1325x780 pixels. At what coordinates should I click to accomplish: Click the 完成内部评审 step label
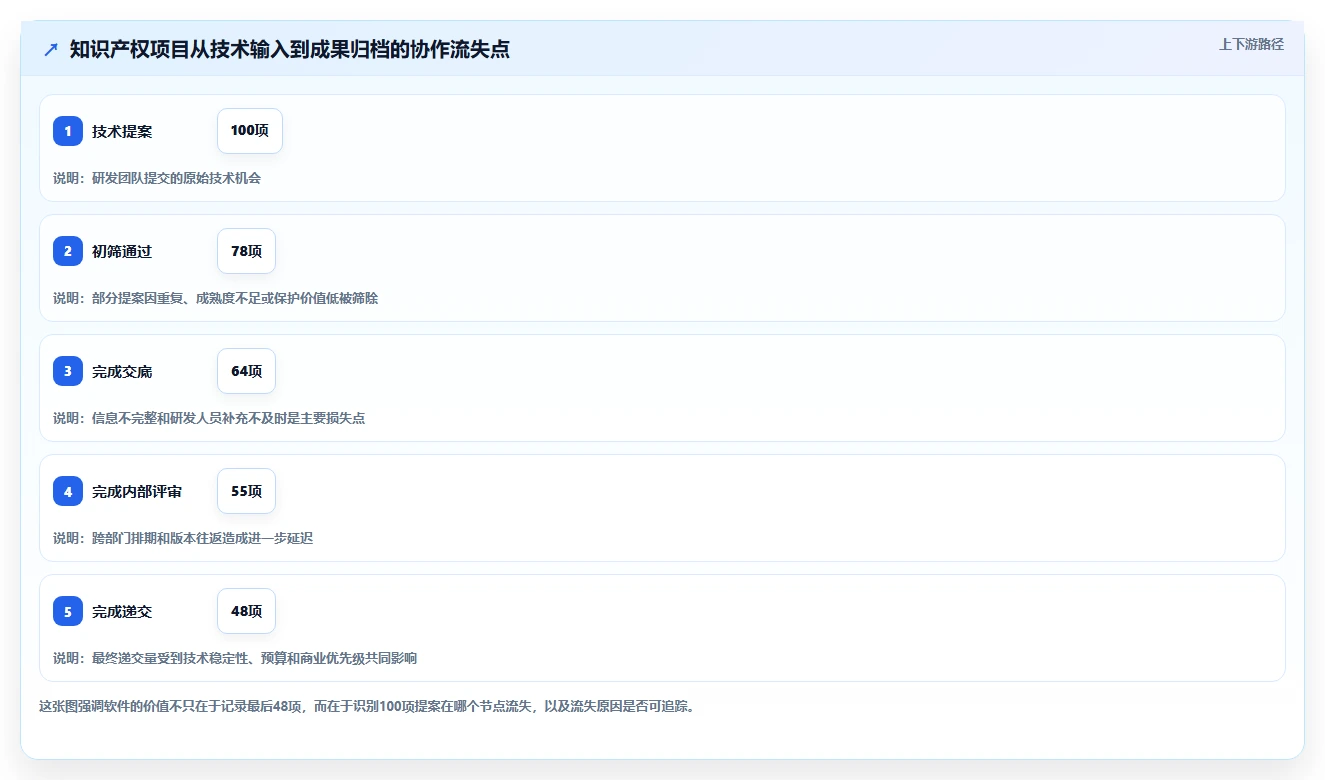click(137, 491)
